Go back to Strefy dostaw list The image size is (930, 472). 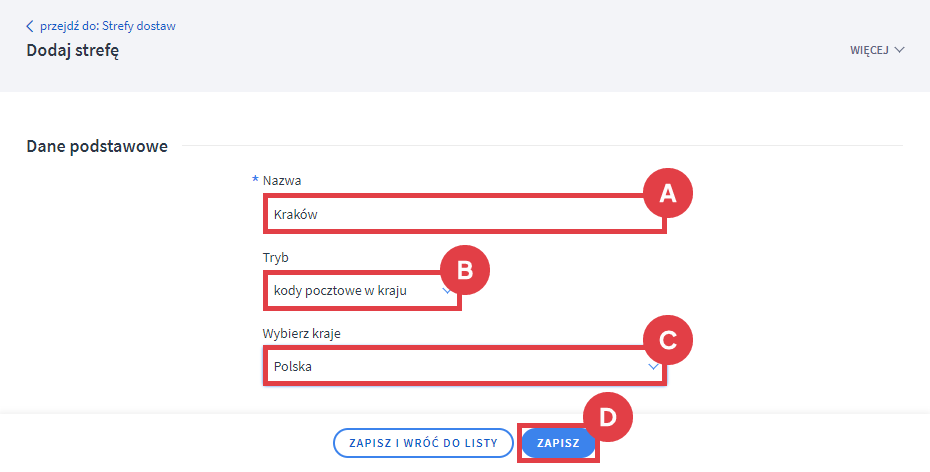coord(107,26)
